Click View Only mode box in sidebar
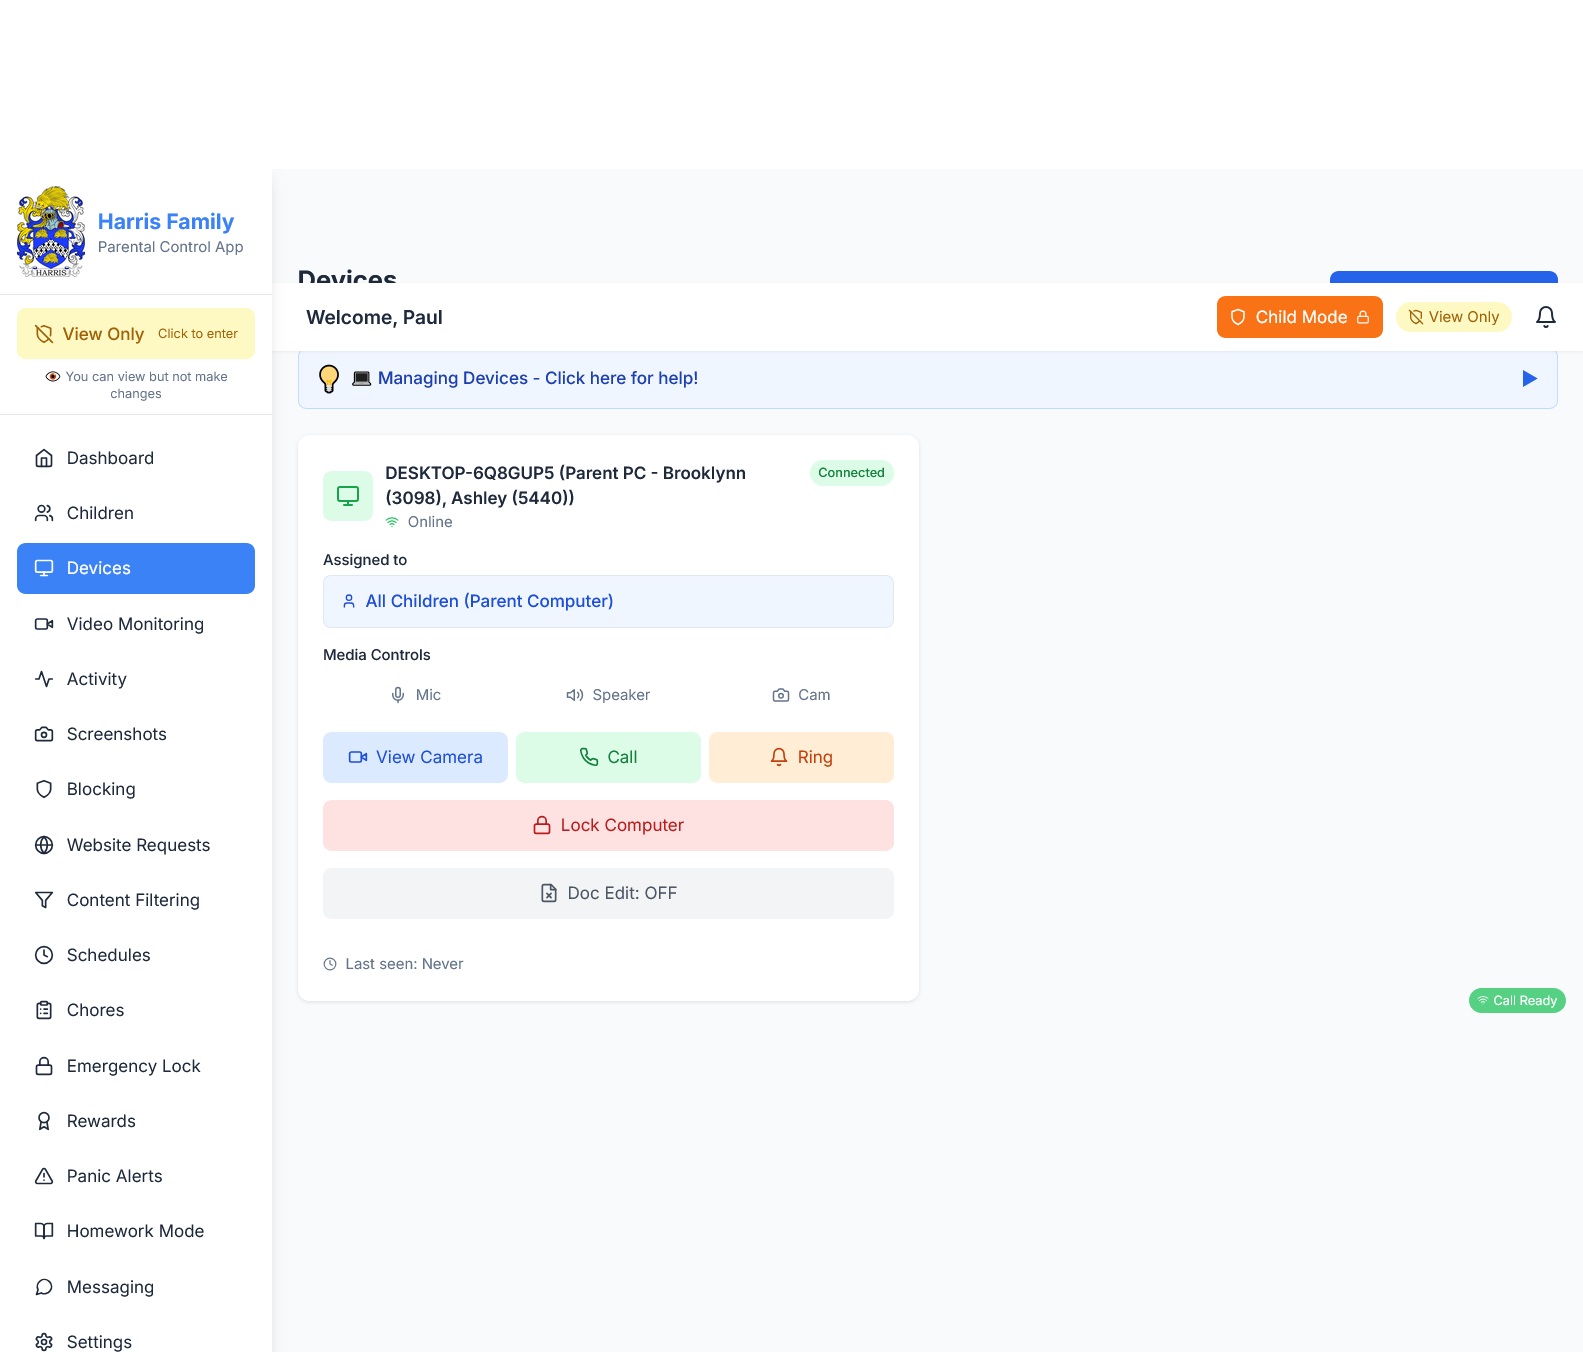Viewport: 1583px width, 1352px height. click(136, 334)
